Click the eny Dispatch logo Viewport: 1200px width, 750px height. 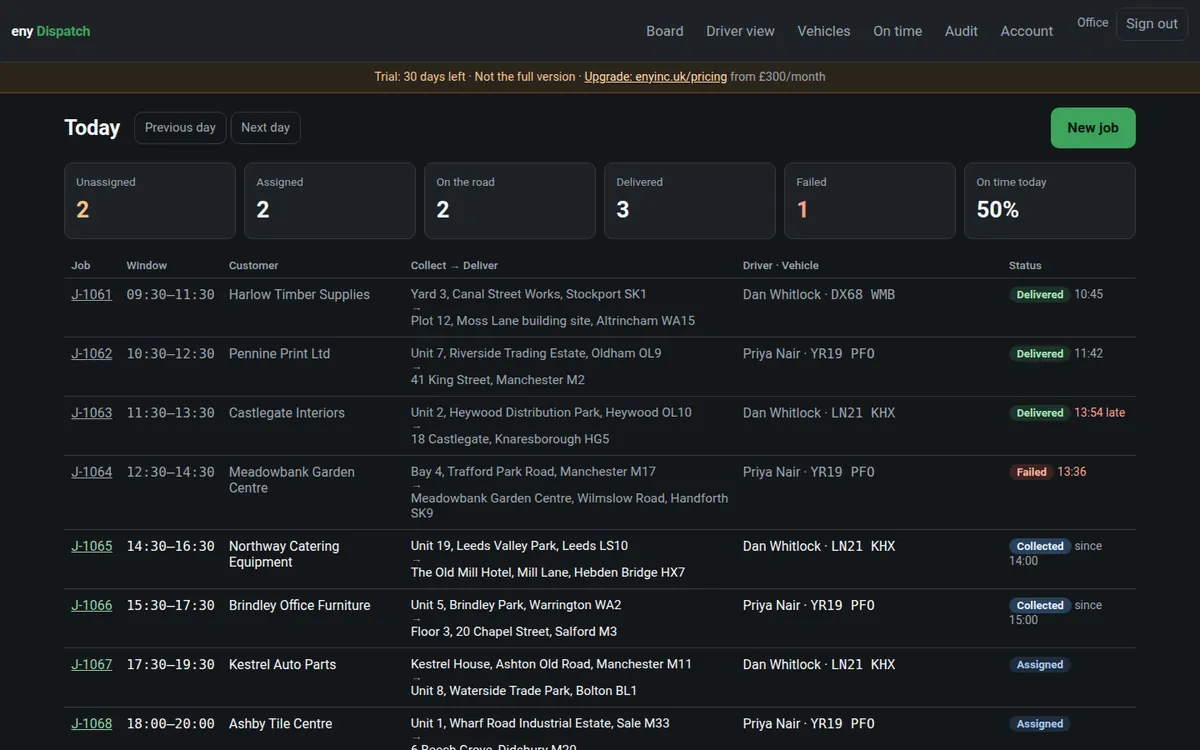[x=51, y=31]
